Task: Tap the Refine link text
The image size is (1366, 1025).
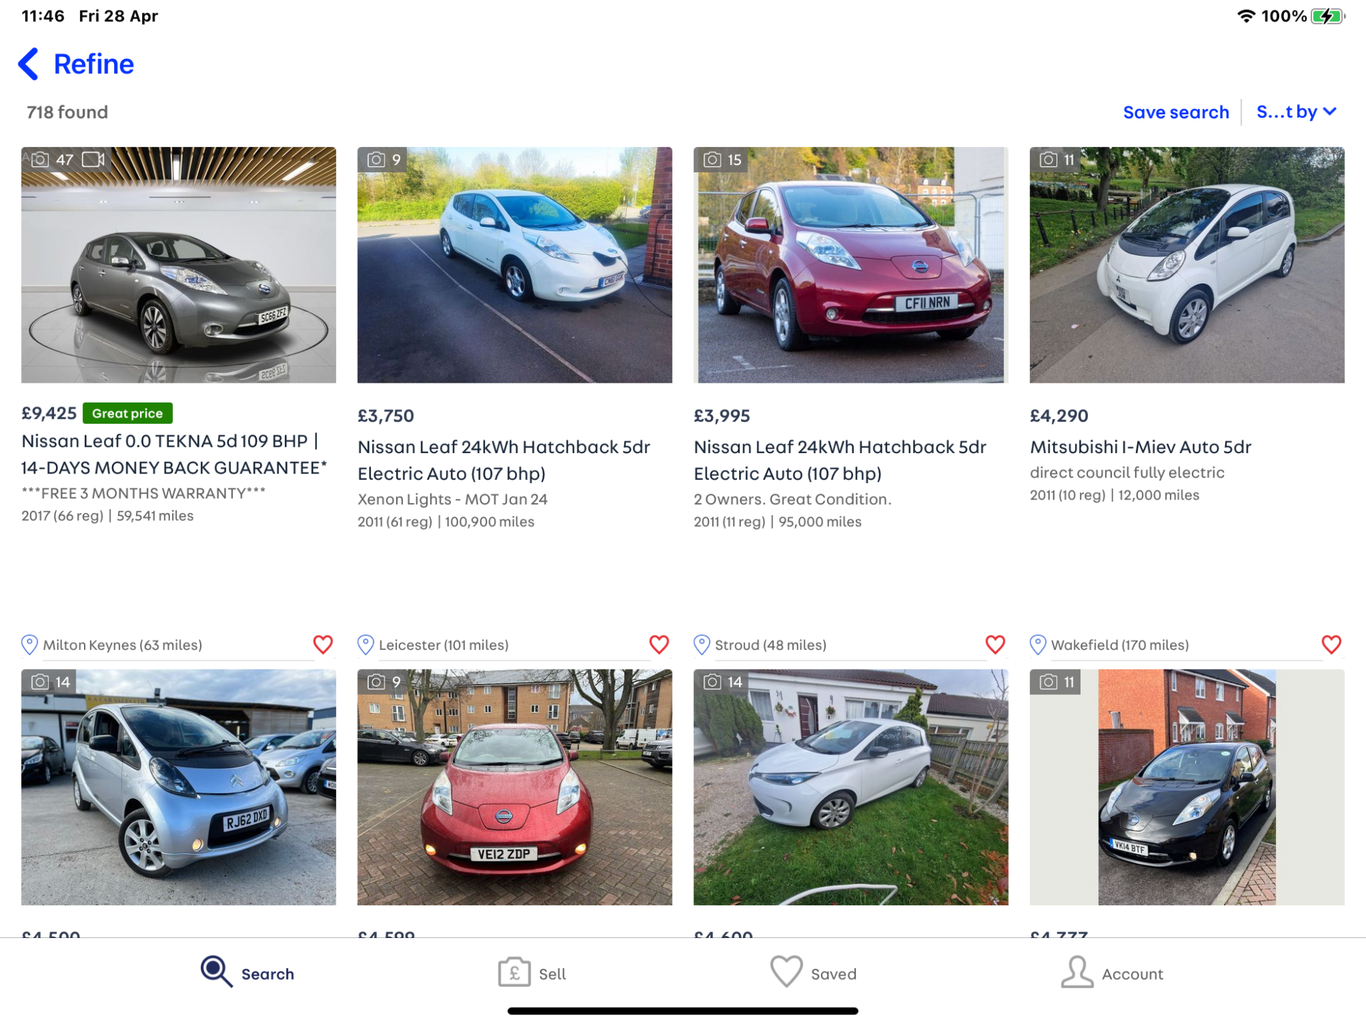Action: pyautogui.click(x=93, y=64)
